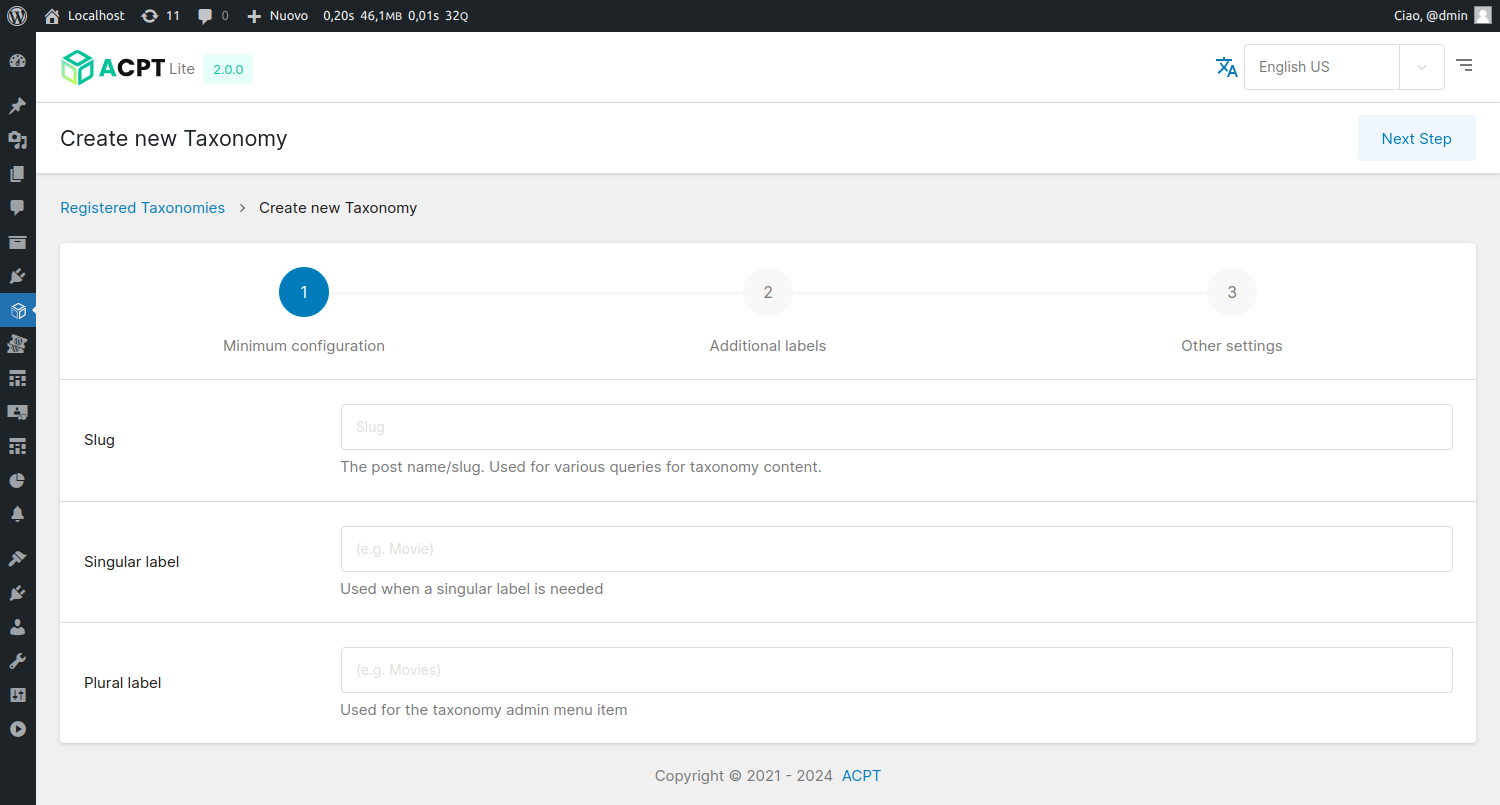The image size is (1500, 805).
Task: Focus the Singular label input field
Action: click(x=896, y=549)
